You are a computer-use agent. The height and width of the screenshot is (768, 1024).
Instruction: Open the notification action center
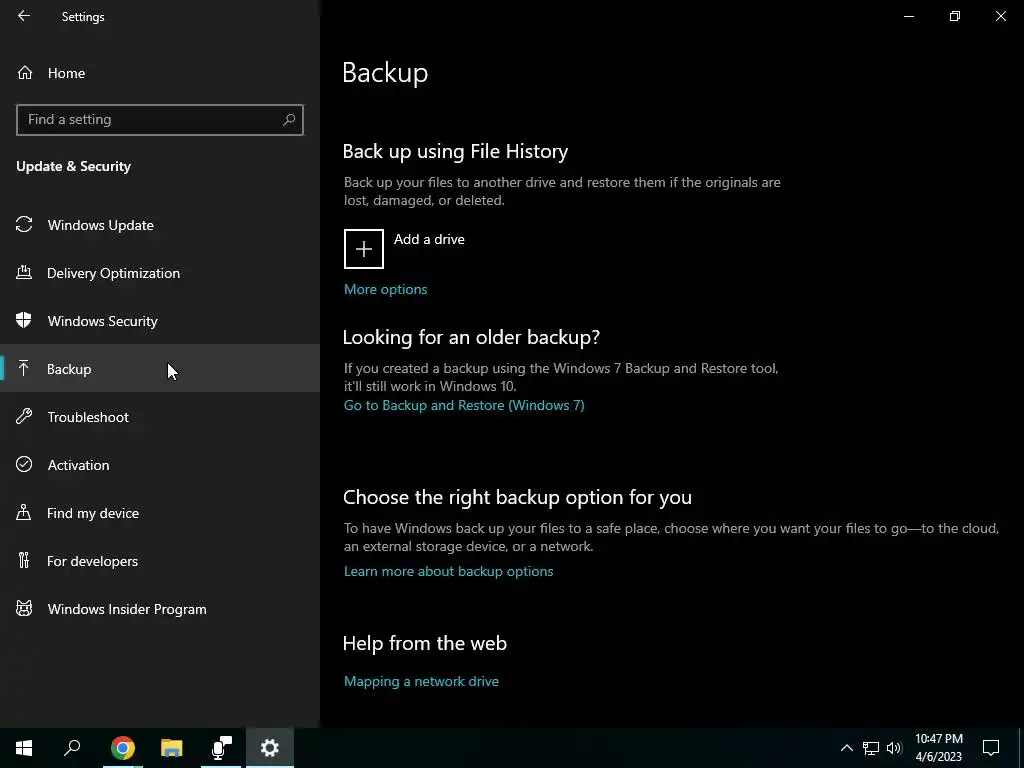tap(991, 748)
